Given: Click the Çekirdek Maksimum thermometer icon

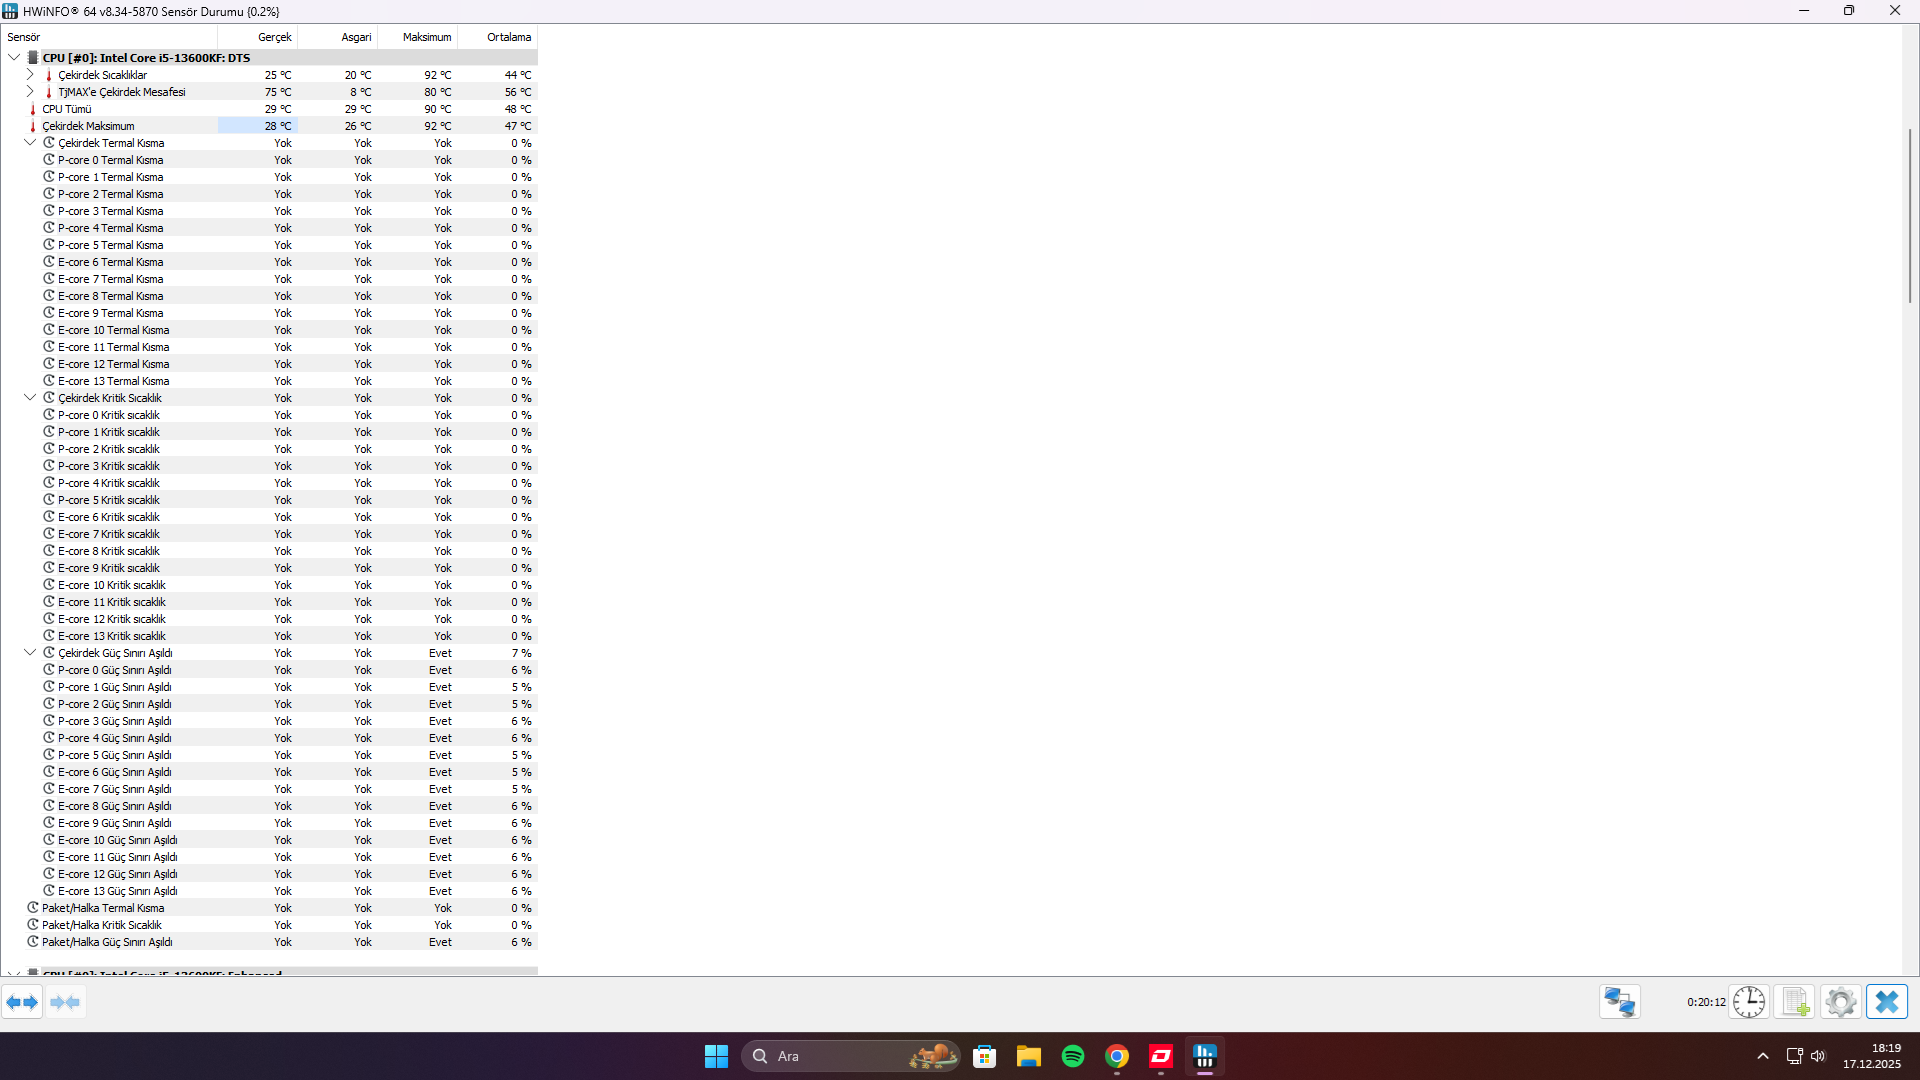Looking at the screenshot, I should point(33,126).
